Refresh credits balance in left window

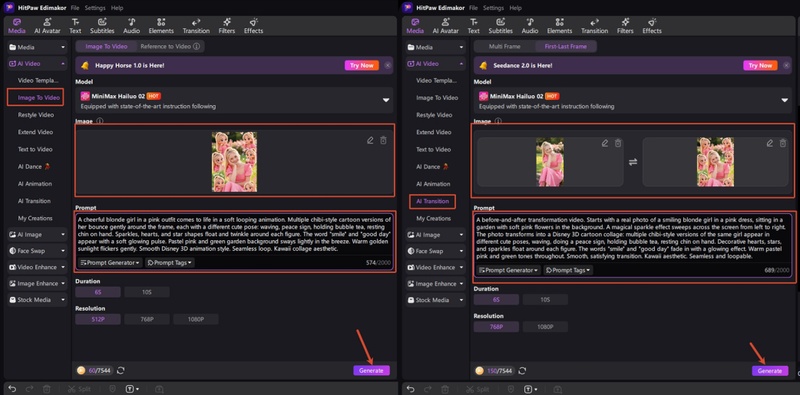coord(121,371)
